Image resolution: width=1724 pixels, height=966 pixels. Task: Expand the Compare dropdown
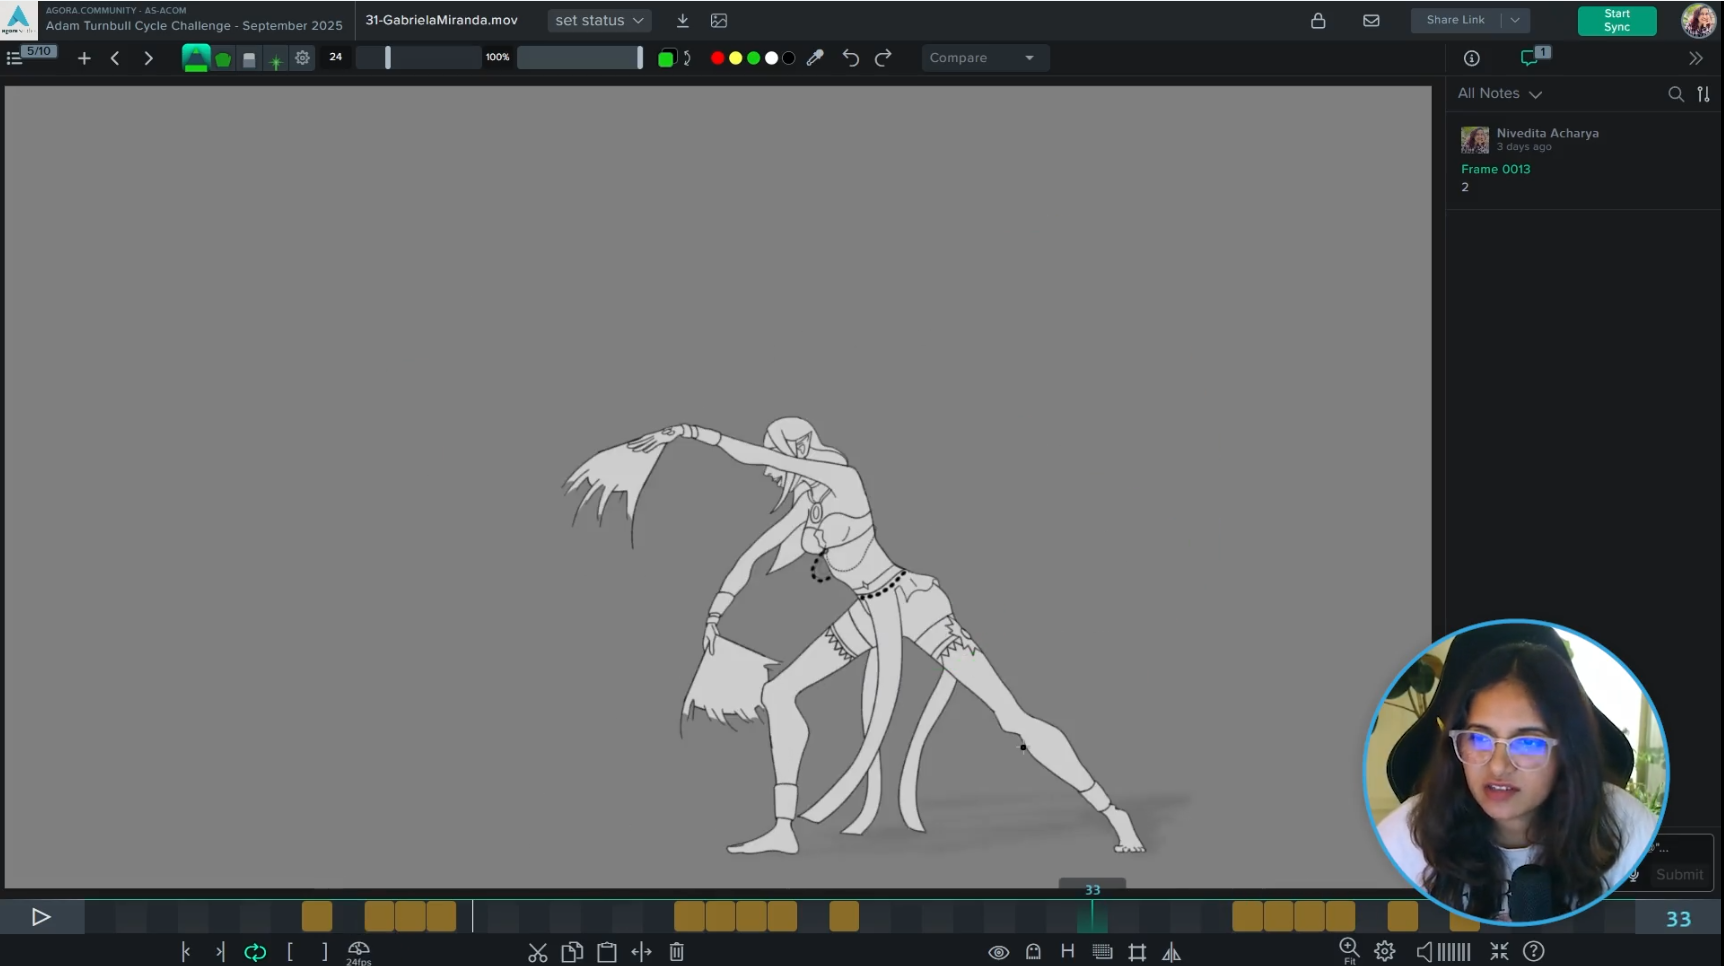click(984, 58)
